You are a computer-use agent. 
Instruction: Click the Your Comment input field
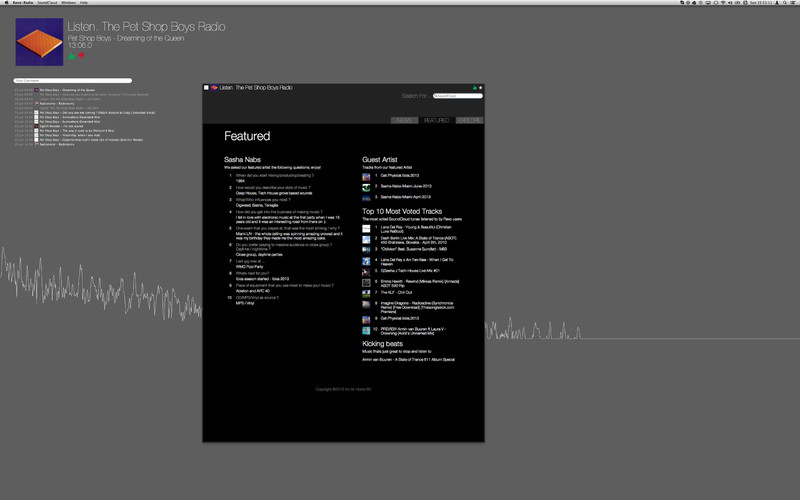click(72, 81)
